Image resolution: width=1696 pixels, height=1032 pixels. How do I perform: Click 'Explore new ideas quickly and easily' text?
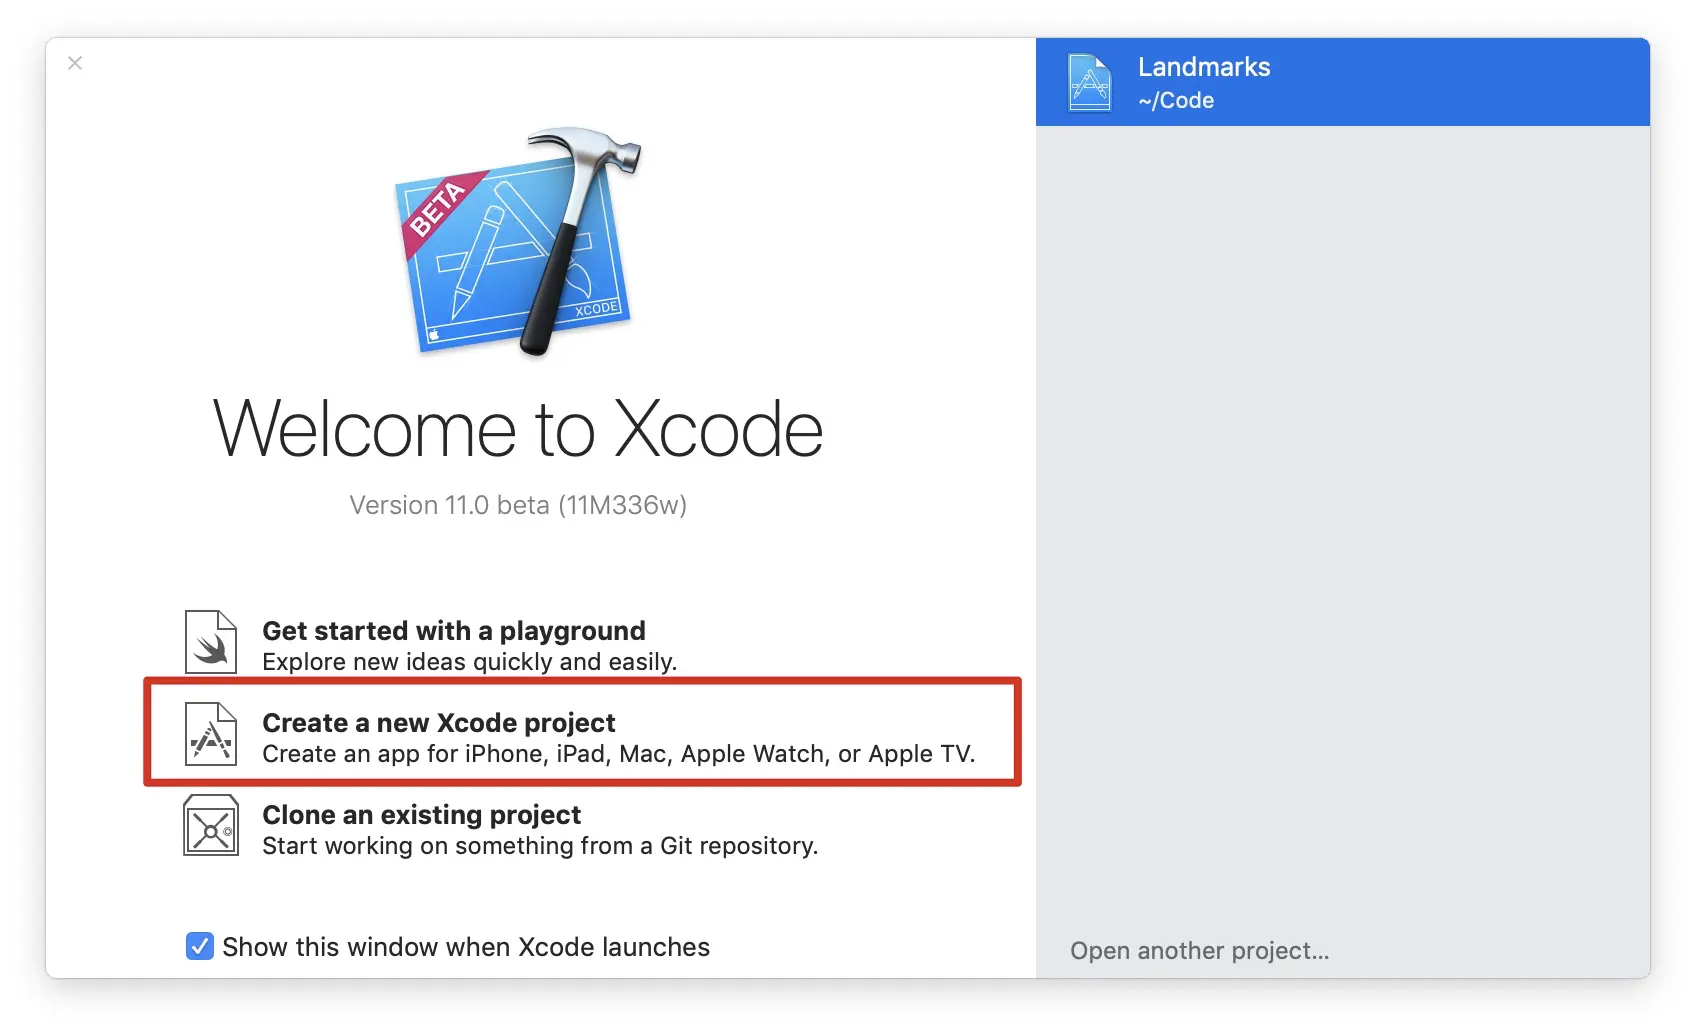(470, 662)
